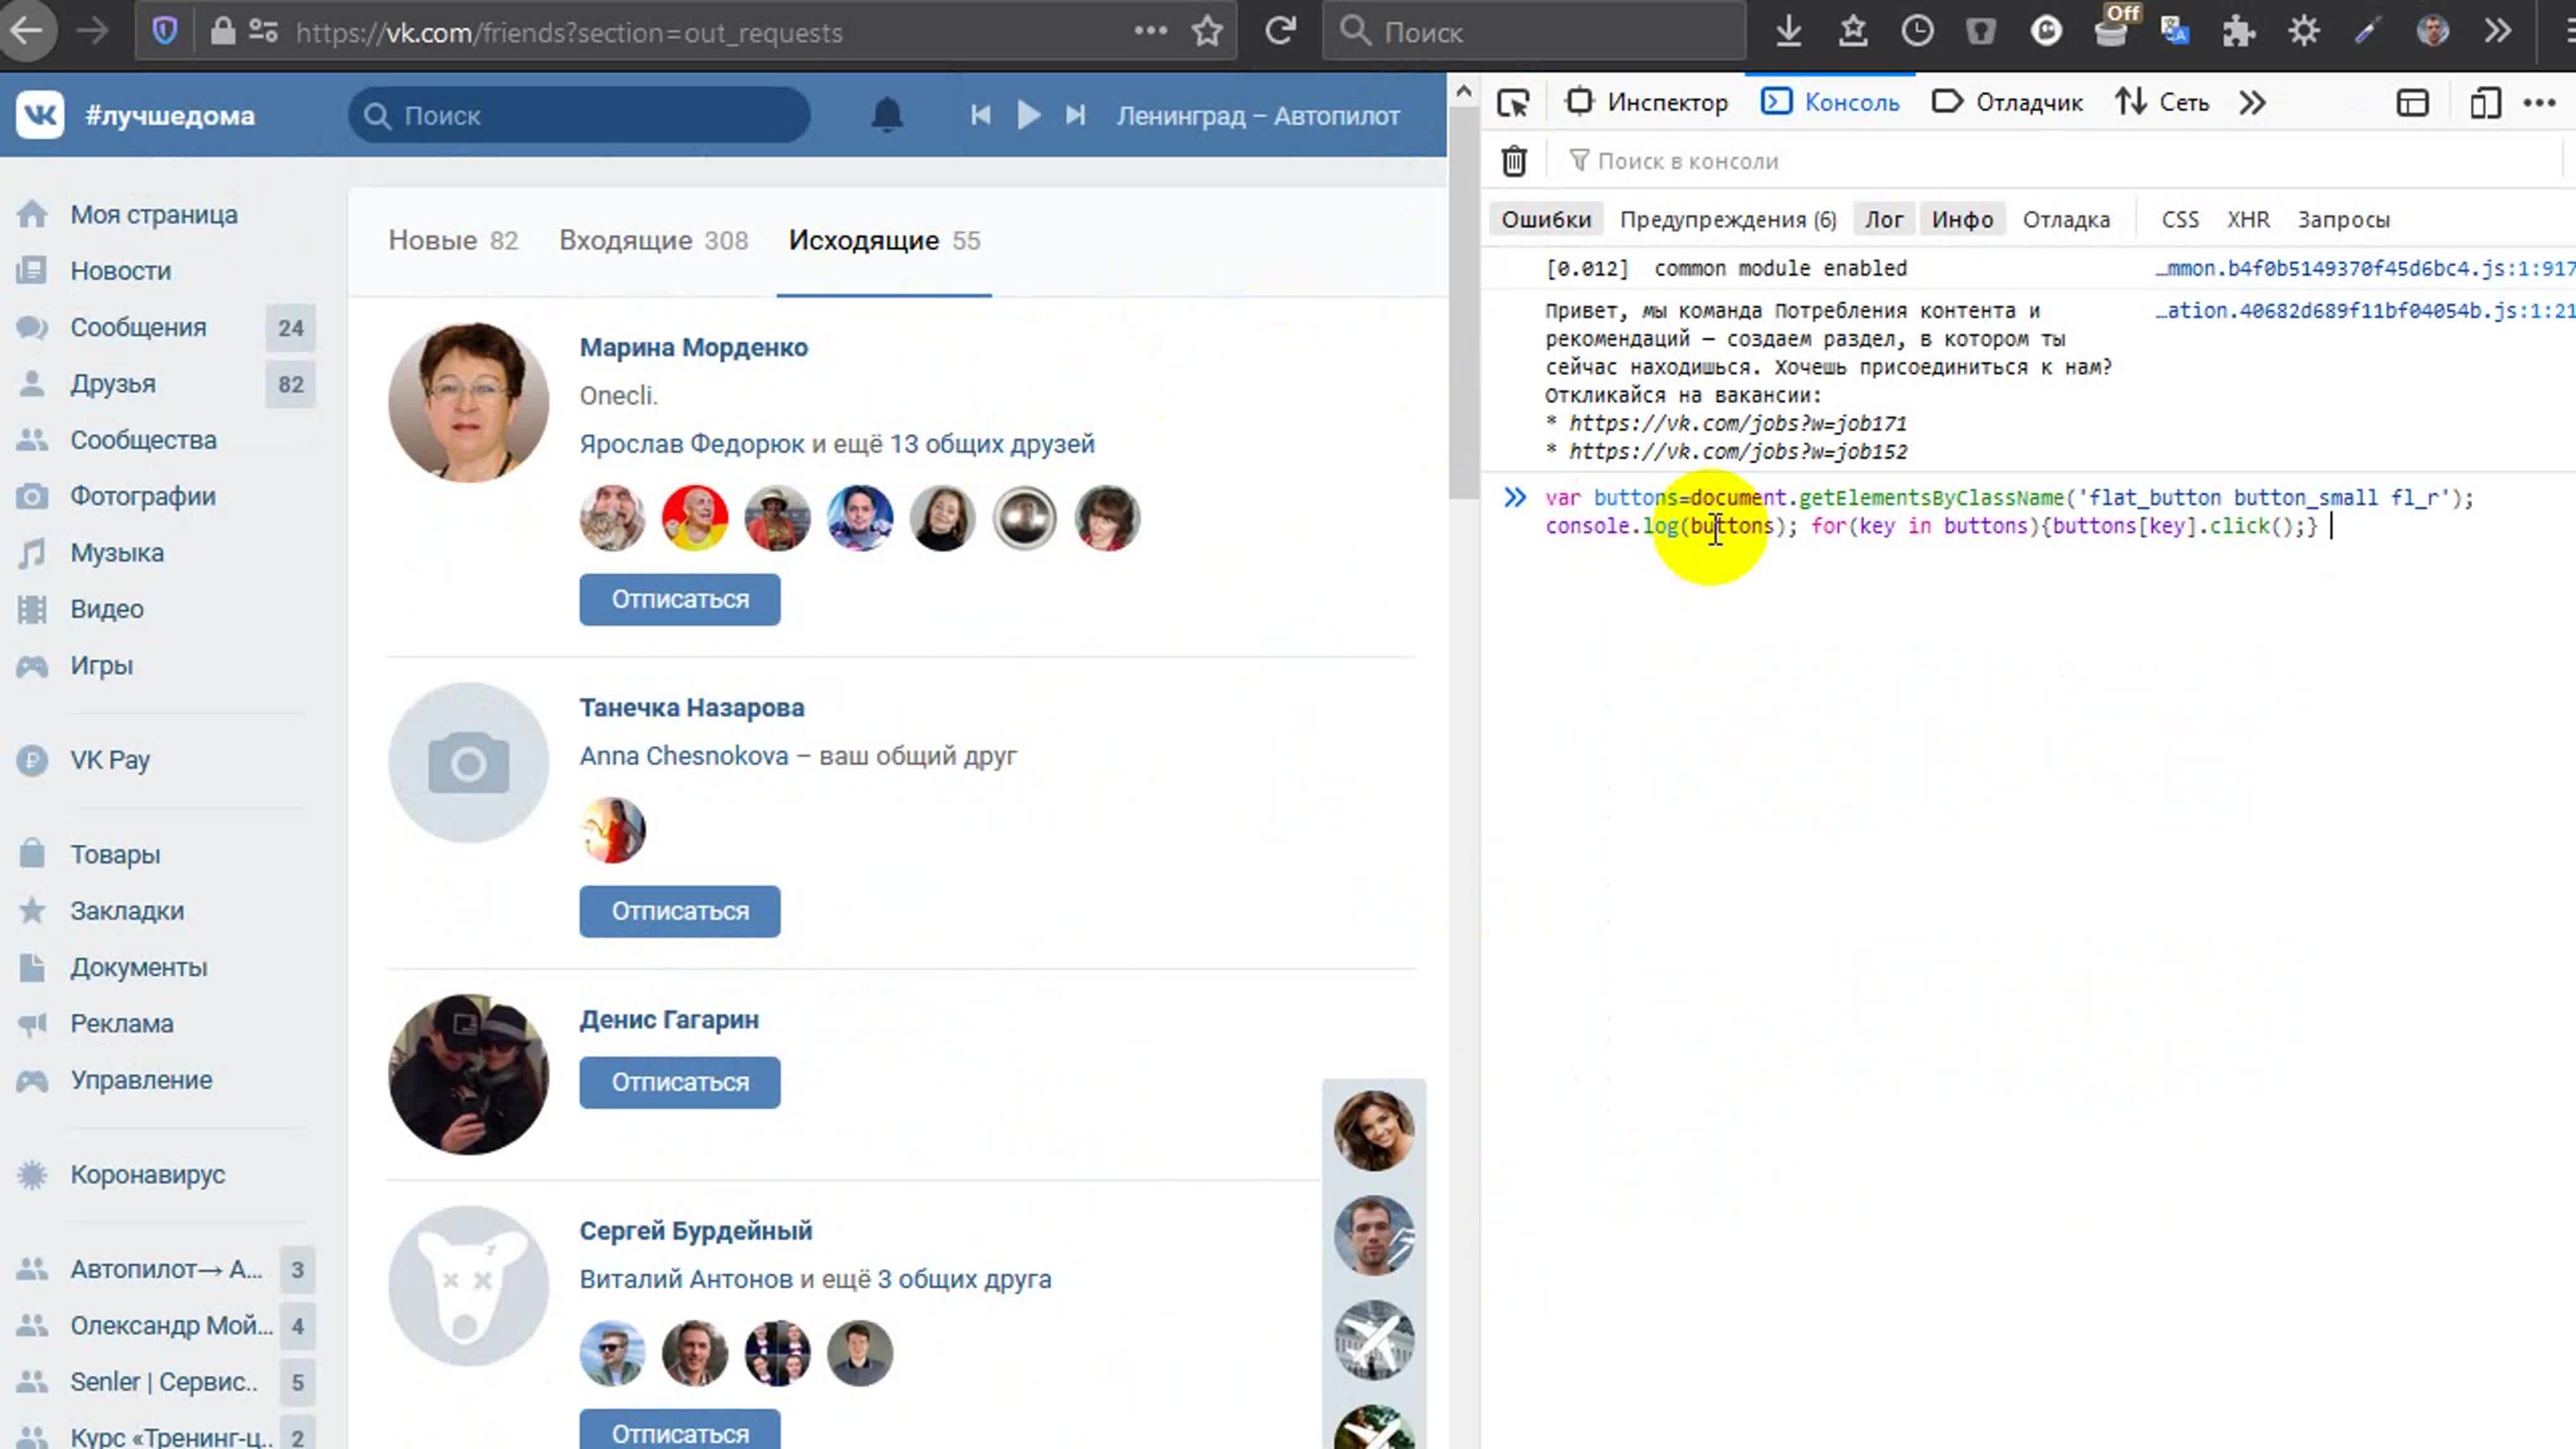Select the Исходящие 55 requests tab
2576x1449 pixels.
click(884, 240)
